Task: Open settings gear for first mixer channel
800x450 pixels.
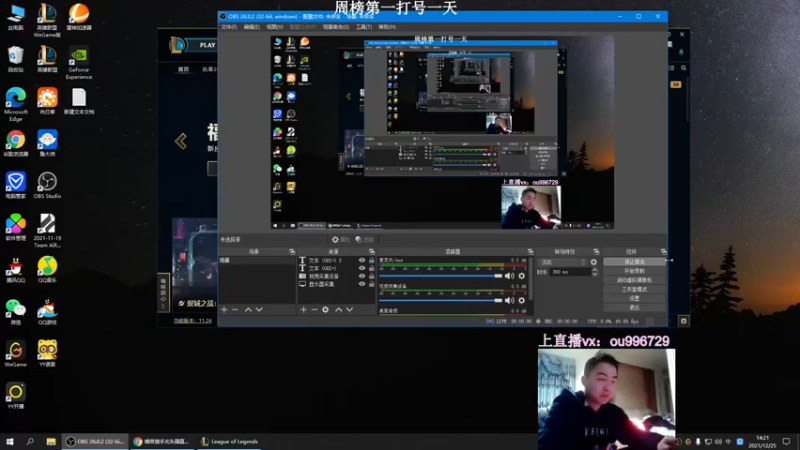Action: coord(521,276)
